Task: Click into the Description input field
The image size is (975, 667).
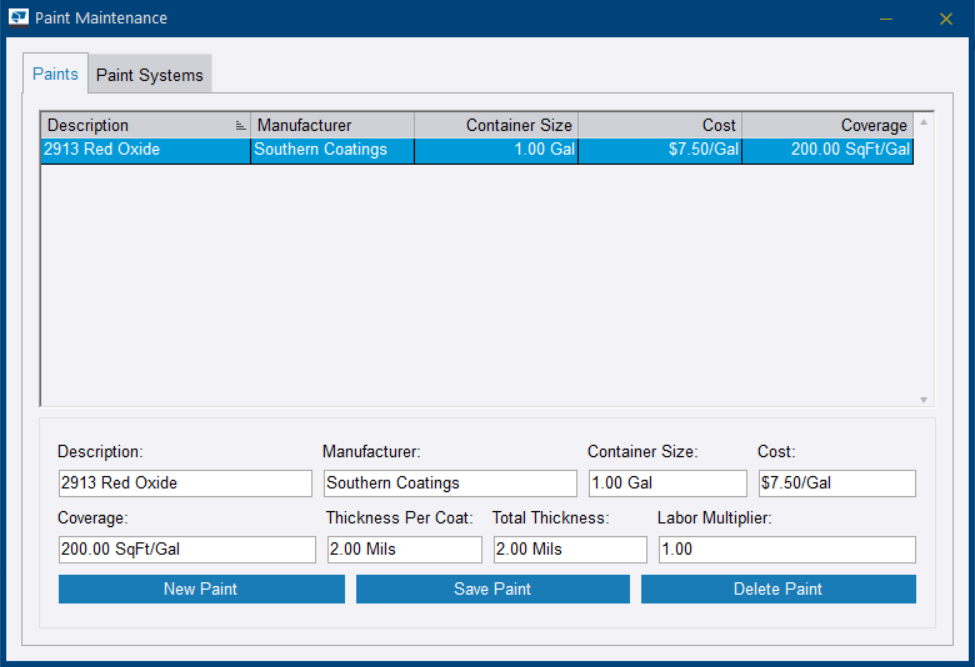Action: click(x=185, y=483)
